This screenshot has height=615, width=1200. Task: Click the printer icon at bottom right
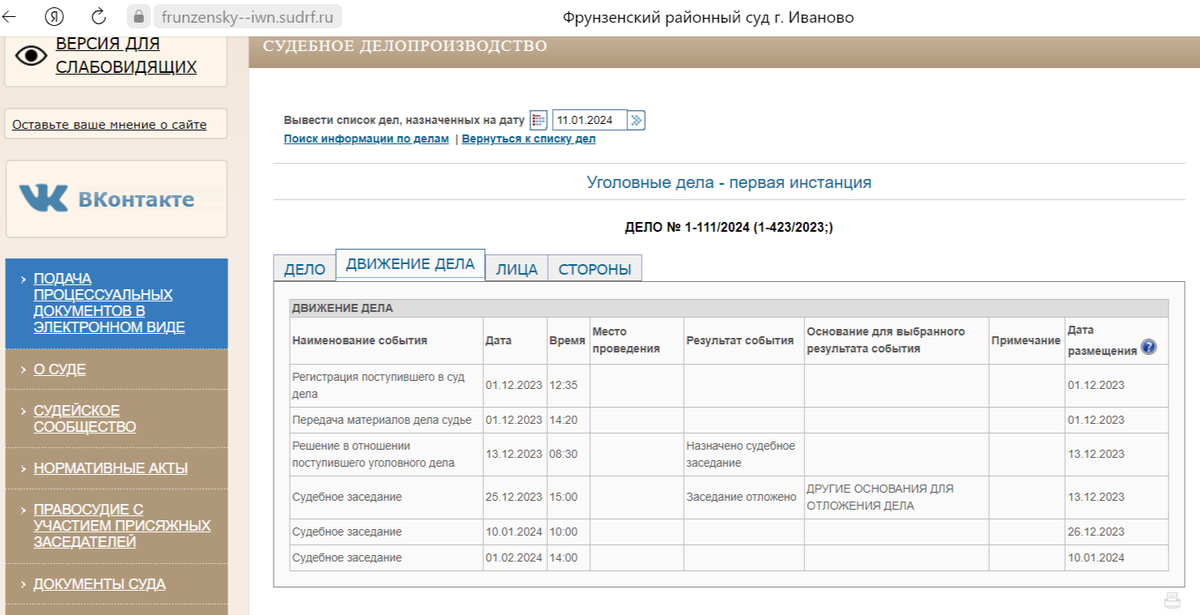1172,600
